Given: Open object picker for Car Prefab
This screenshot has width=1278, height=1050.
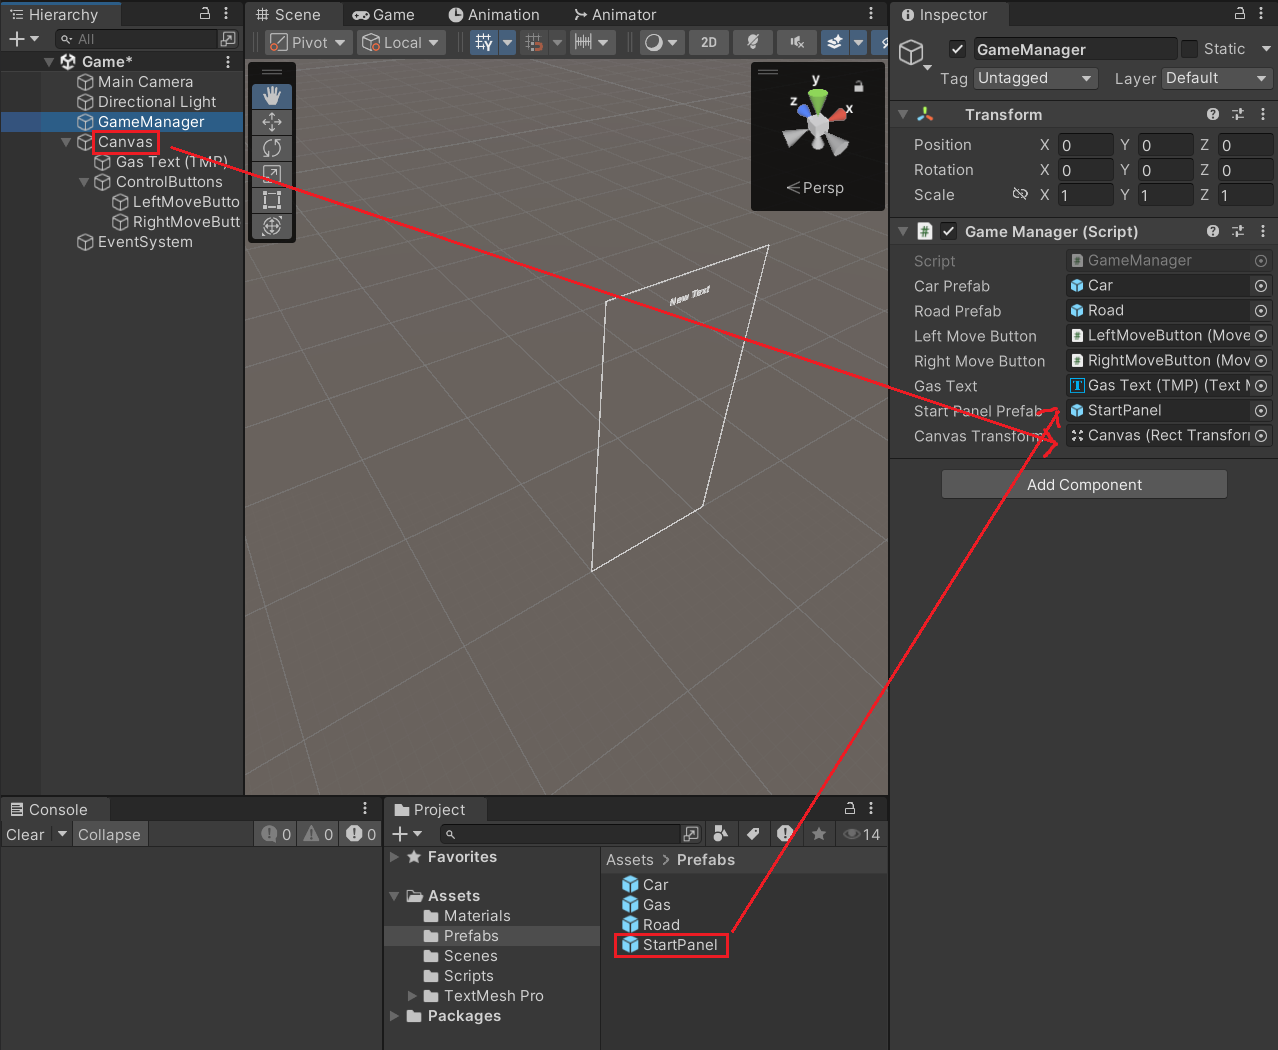Looking at the screenshot, I should point(1261,286).
